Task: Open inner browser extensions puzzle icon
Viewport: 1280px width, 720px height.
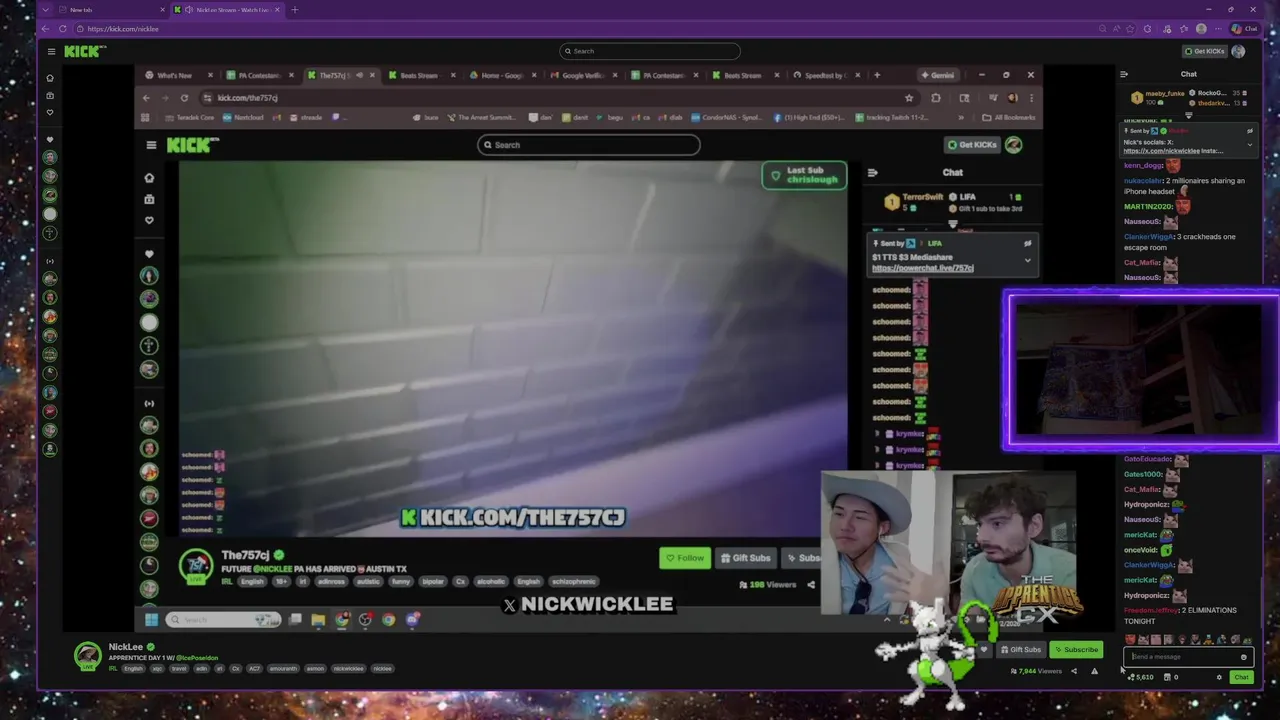Action: coord(936,98)
